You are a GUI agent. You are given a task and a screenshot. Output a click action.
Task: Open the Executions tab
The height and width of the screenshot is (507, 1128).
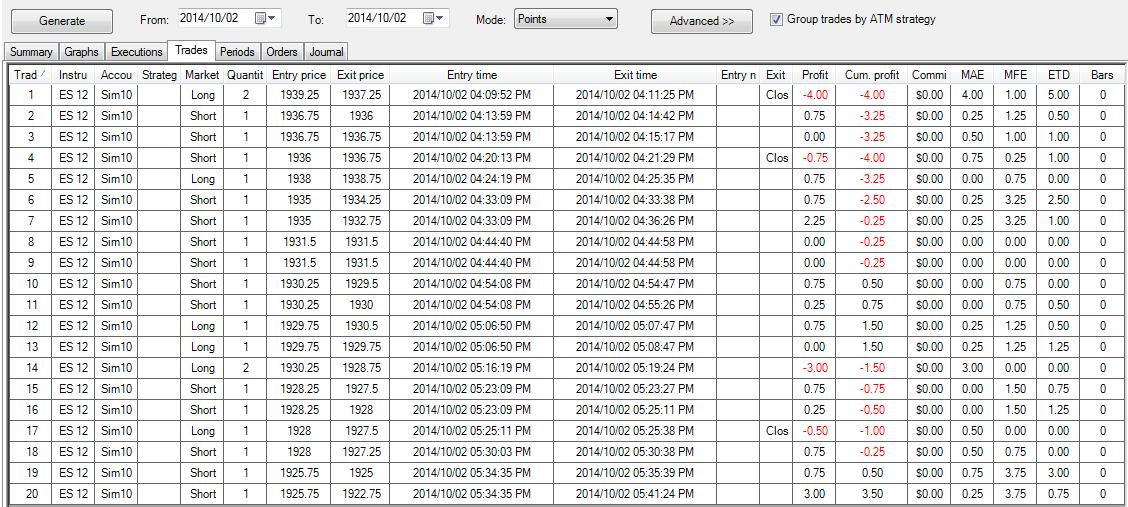(x=137, y=52)
